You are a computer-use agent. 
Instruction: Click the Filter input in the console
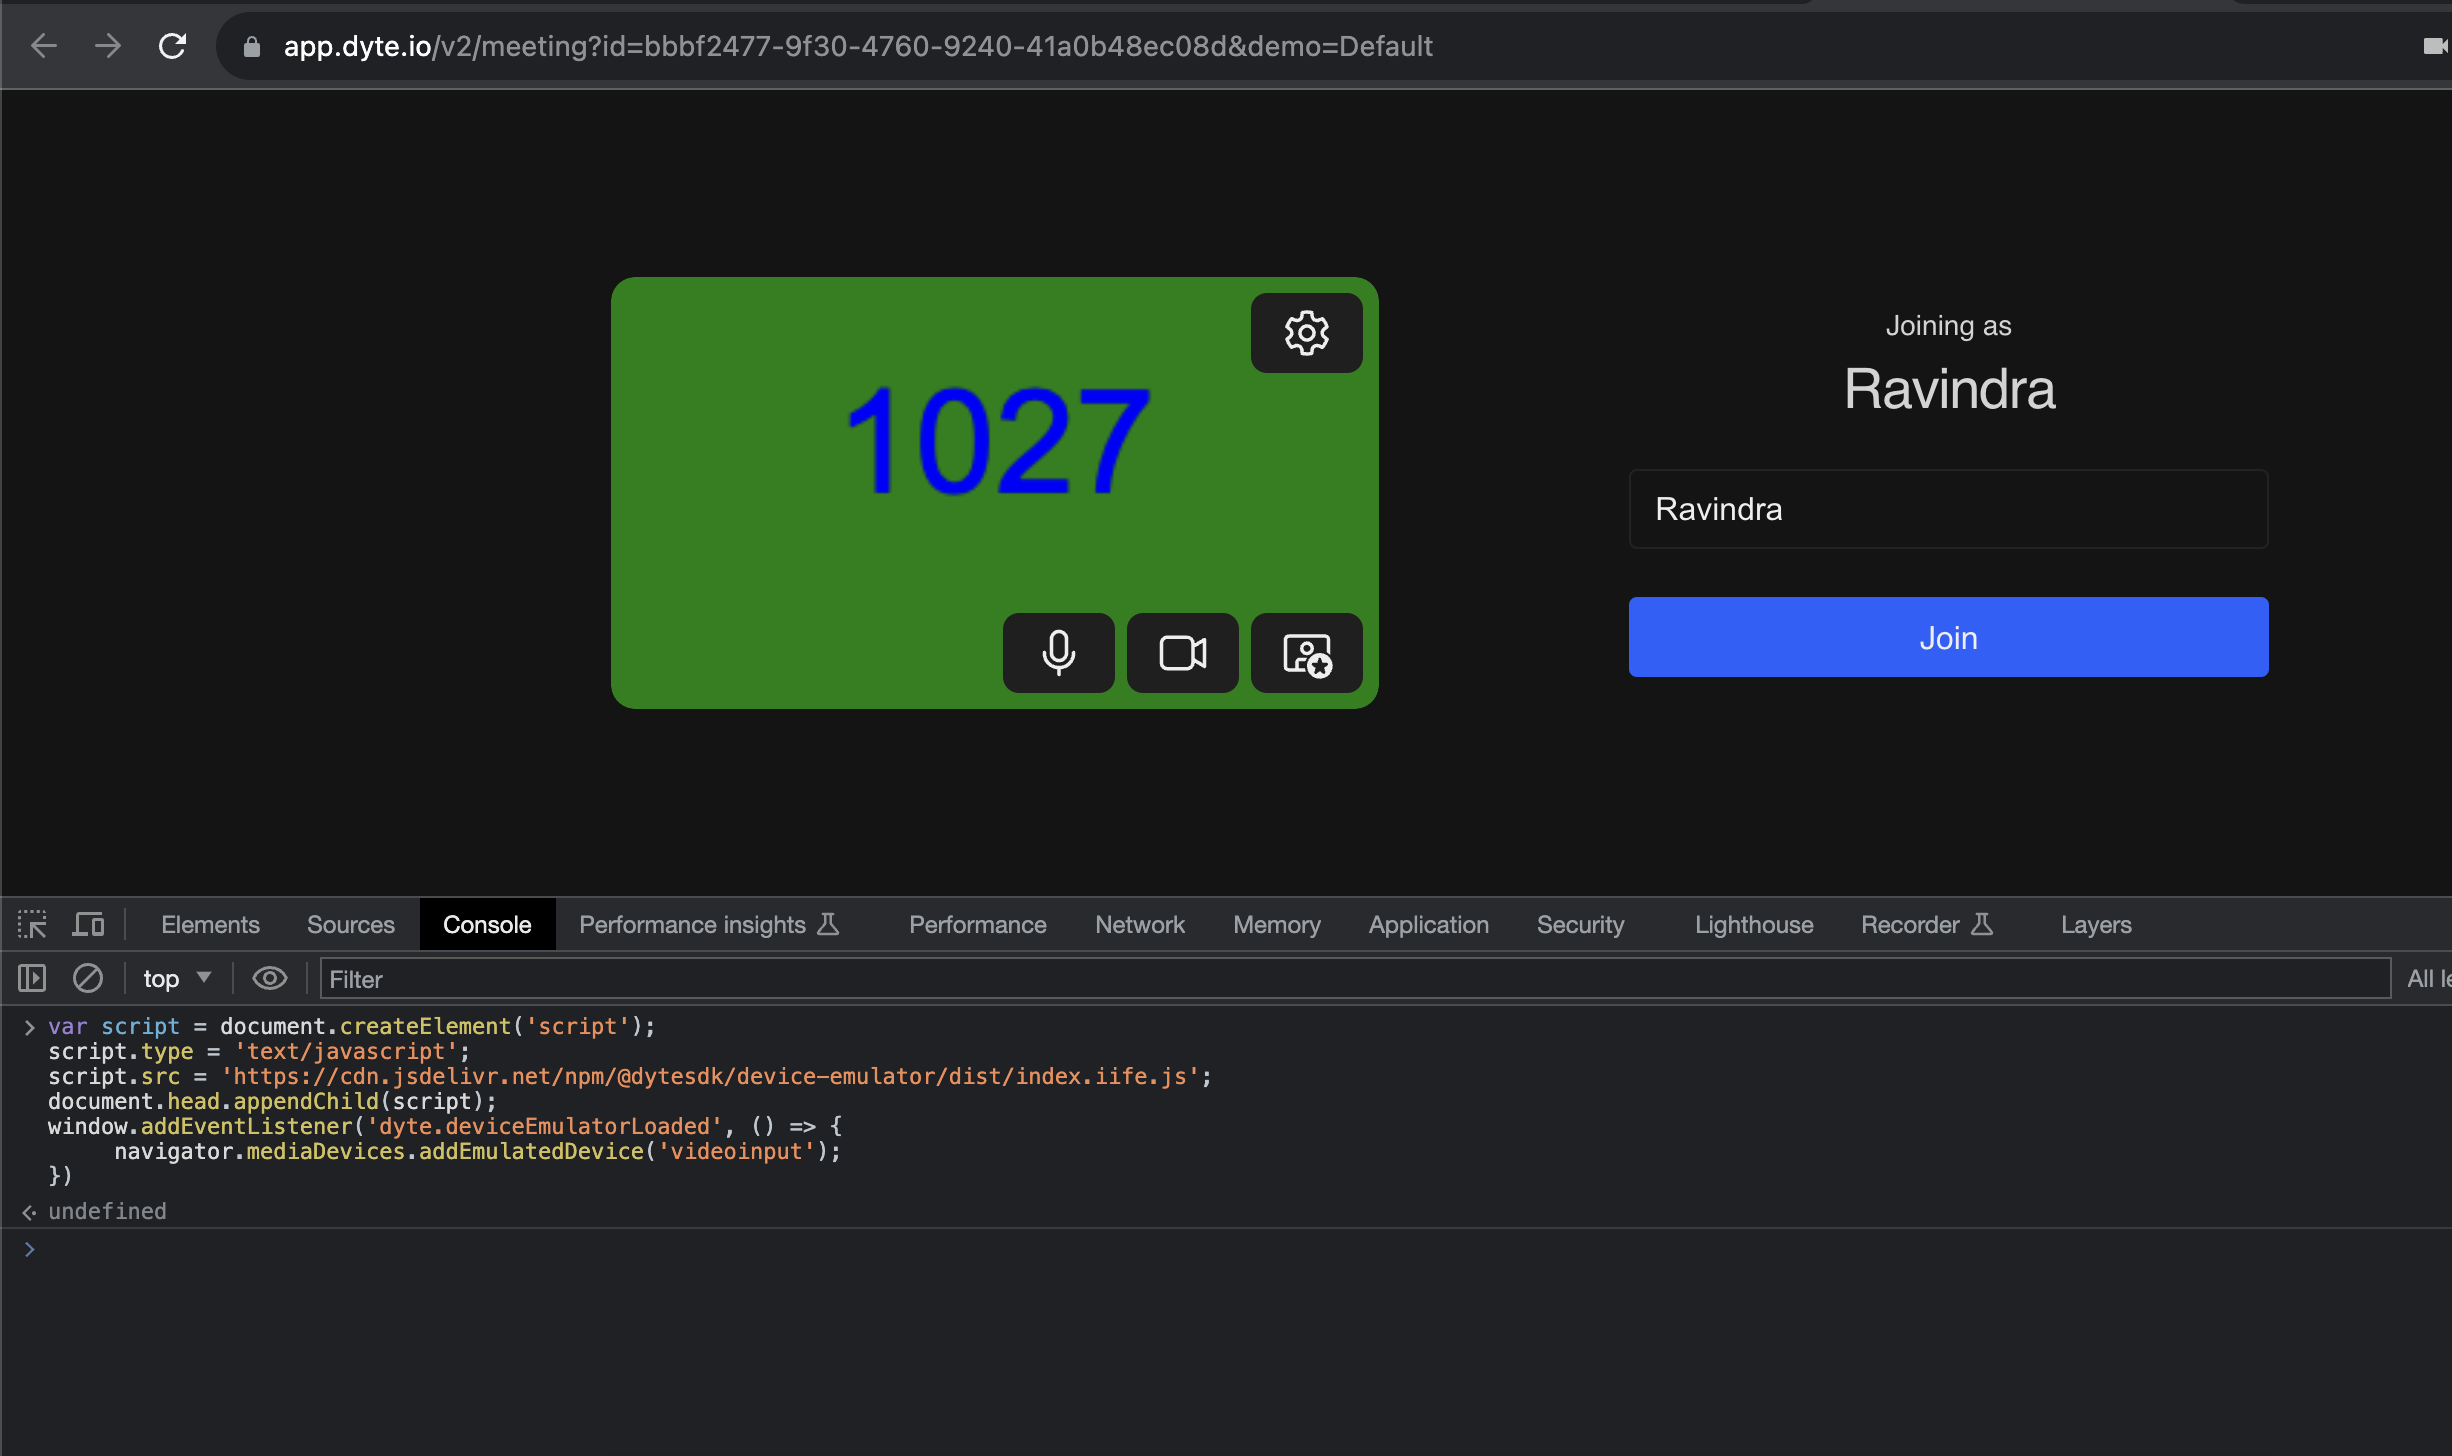(700, 978)
